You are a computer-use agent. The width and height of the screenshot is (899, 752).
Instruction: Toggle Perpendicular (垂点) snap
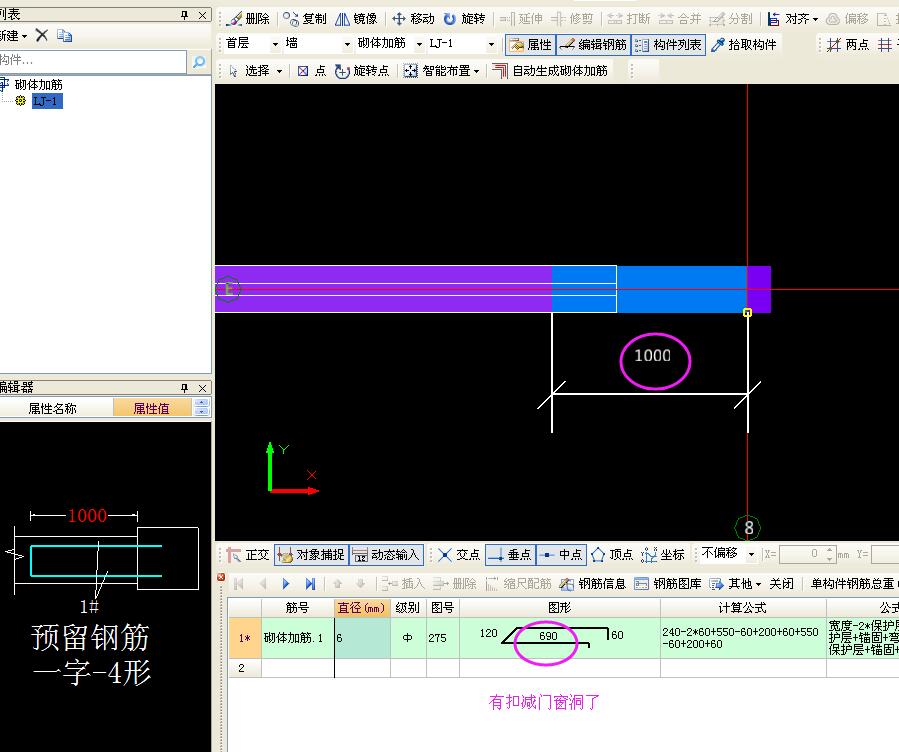pyautogui.click(x=510, y=554)
